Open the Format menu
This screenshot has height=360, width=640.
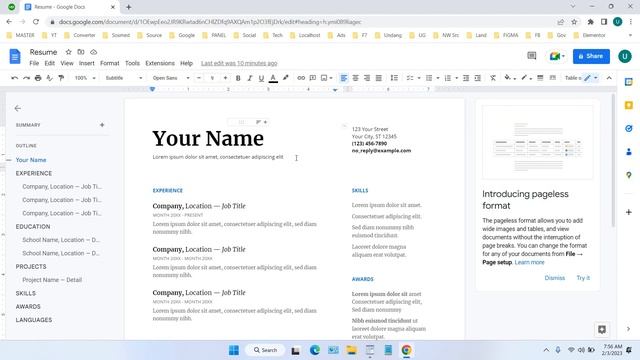[x=110, y=63]
